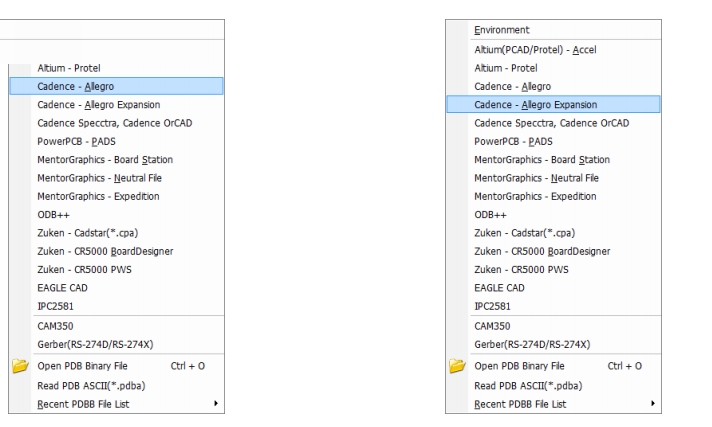Click MentorGraphics - Neutral File, right menu
Screen dimensions: 712x427
(x=533, y=177)
